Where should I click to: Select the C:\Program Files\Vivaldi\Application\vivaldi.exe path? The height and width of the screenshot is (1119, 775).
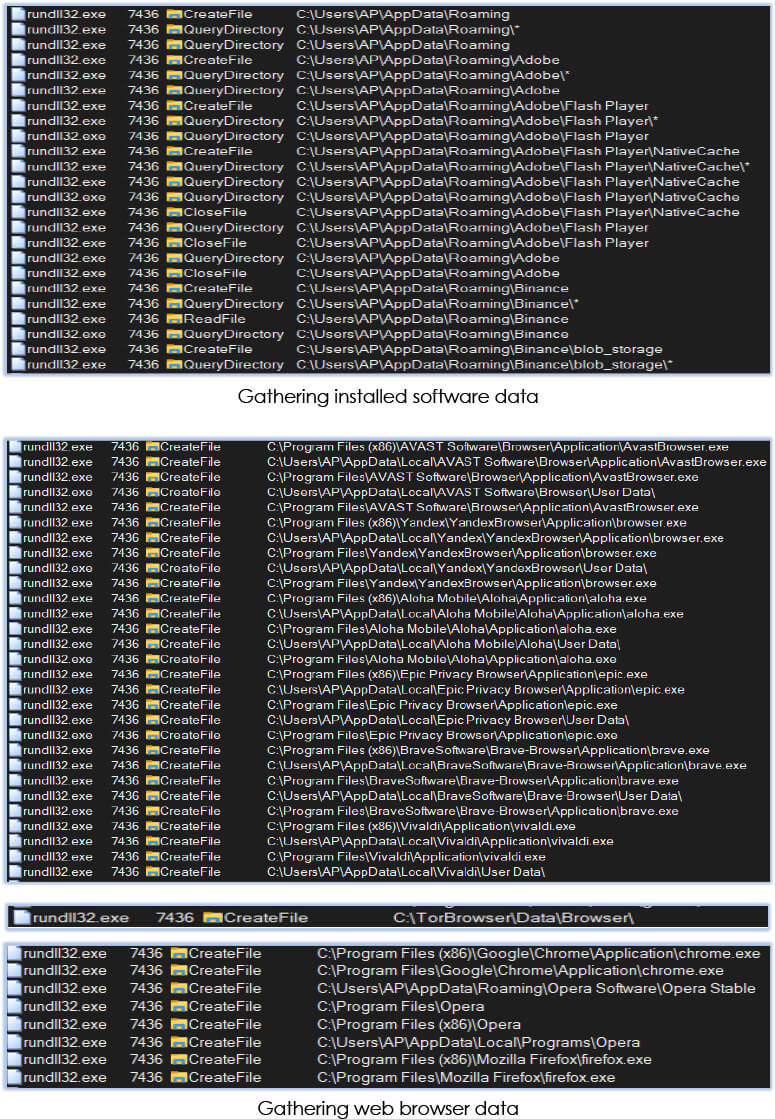pyautogui.click(x=406, y=856)
